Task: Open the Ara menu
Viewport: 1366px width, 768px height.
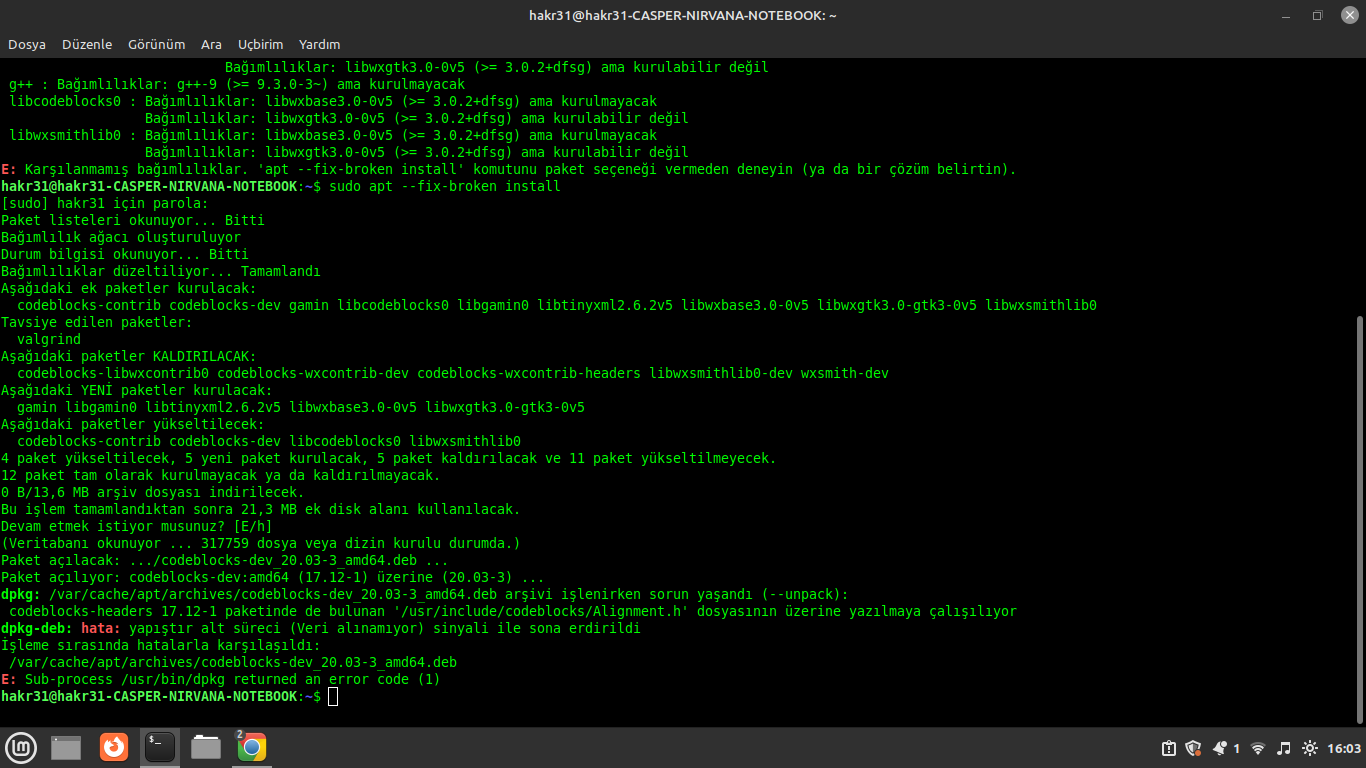Action: pos(211,44)
